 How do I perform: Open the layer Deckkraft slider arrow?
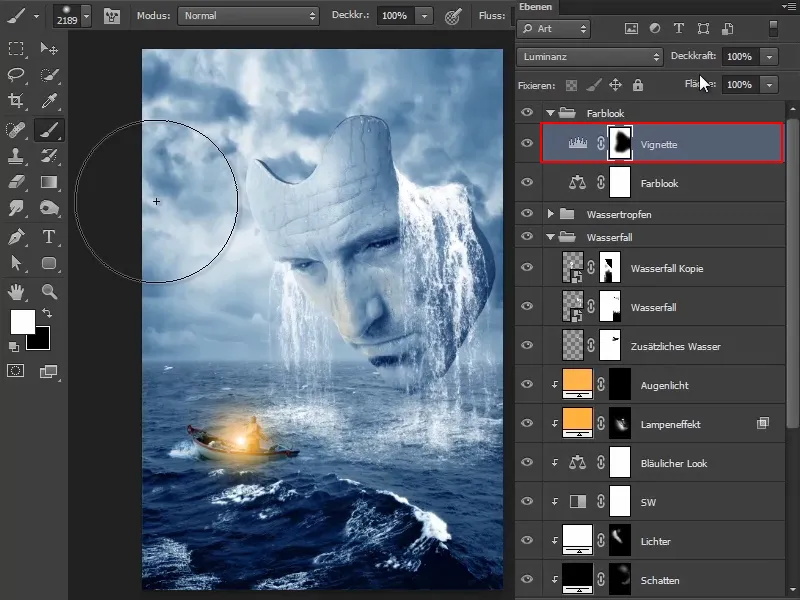coord(769,57)
